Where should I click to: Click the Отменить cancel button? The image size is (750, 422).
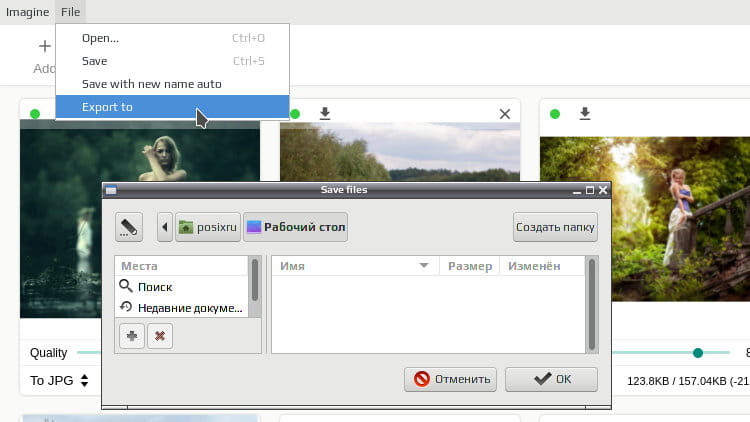click(451, 379)
